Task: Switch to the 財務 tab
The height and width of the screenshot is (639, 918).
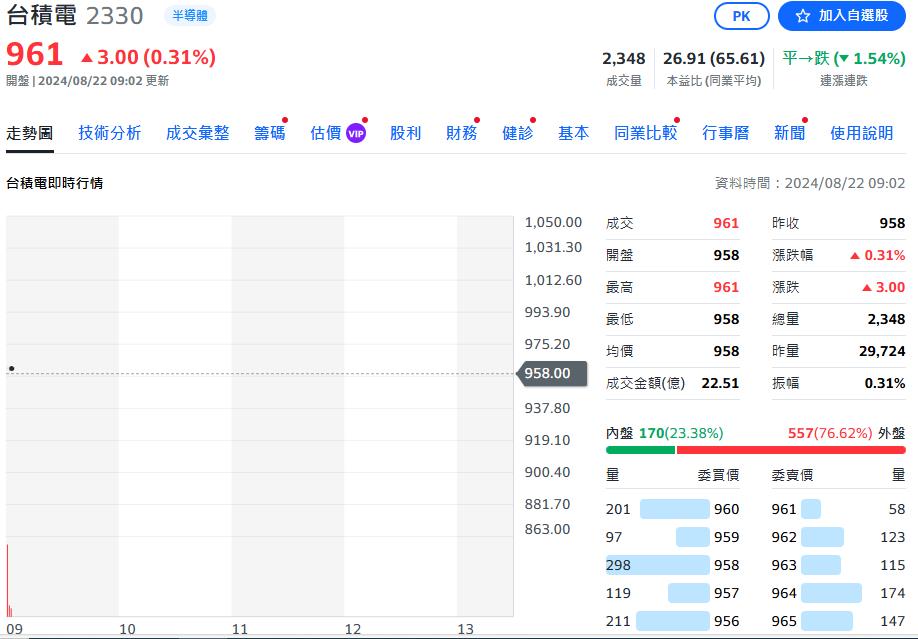Action: pos(461,134)
